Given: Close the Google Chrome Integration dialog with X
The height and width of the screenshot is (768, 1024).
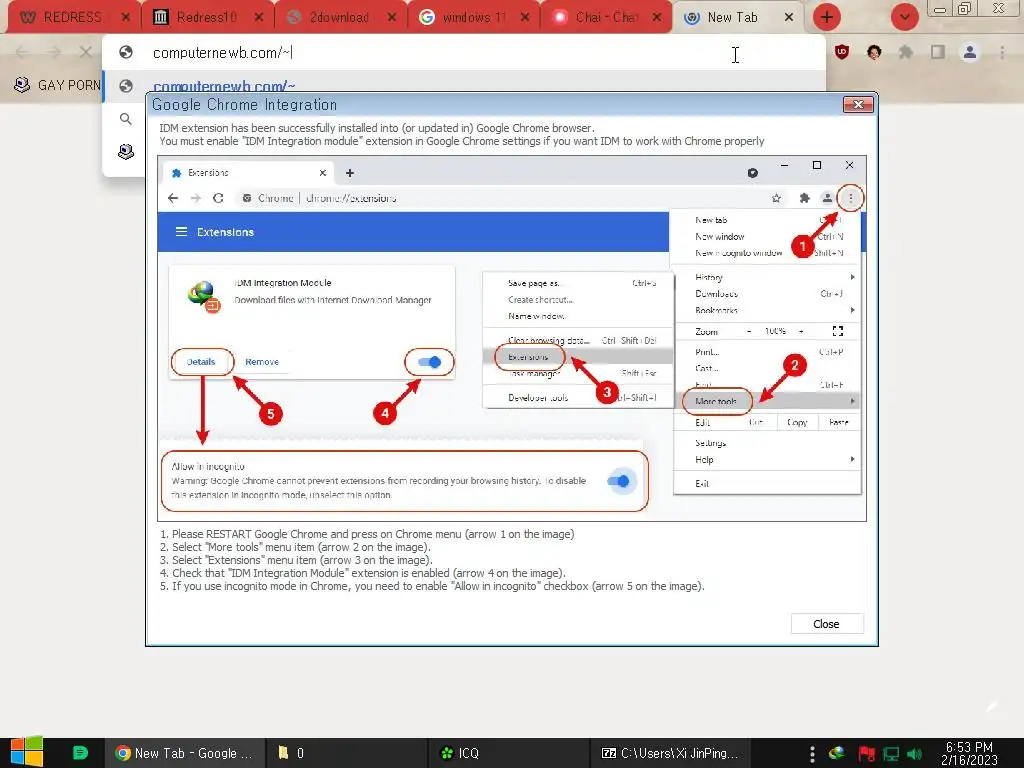Looking at the screenshot, I should (858, 104).
